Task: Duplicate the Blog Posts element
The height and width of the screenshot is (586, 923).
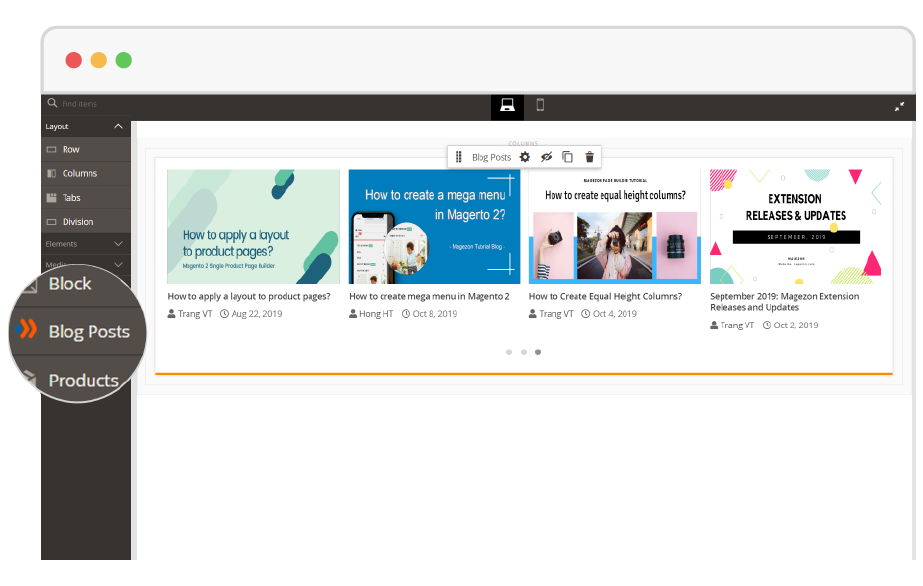Action: point(567,157)
